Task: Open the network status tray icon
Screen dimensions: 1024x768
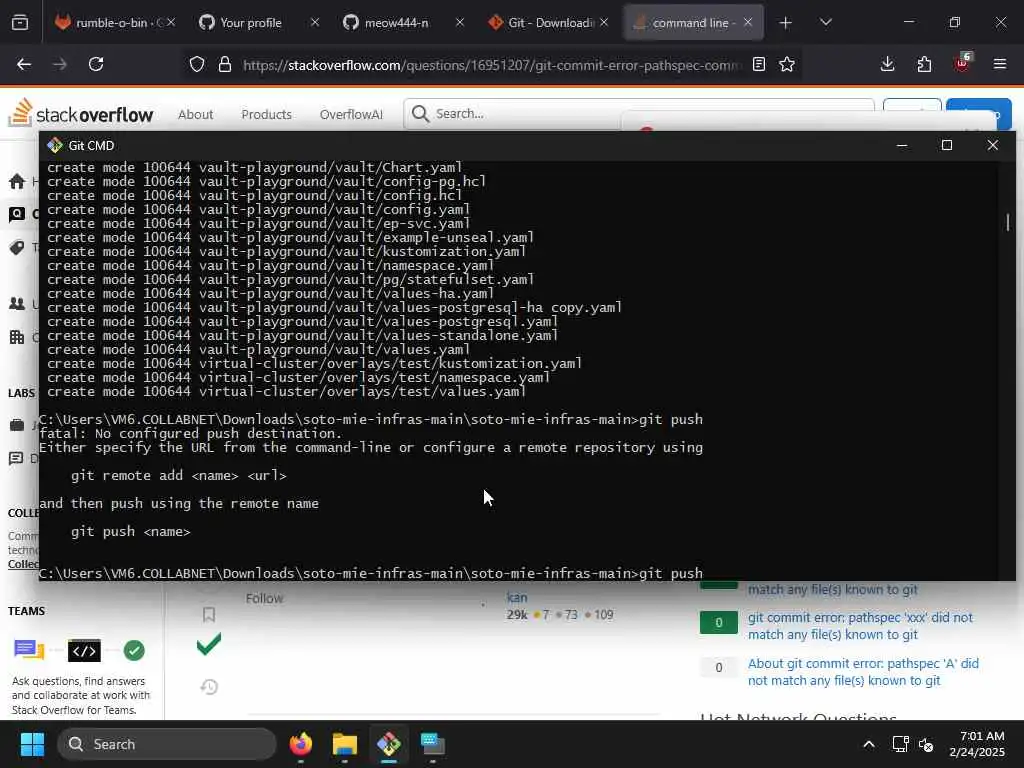Action: 901,744
